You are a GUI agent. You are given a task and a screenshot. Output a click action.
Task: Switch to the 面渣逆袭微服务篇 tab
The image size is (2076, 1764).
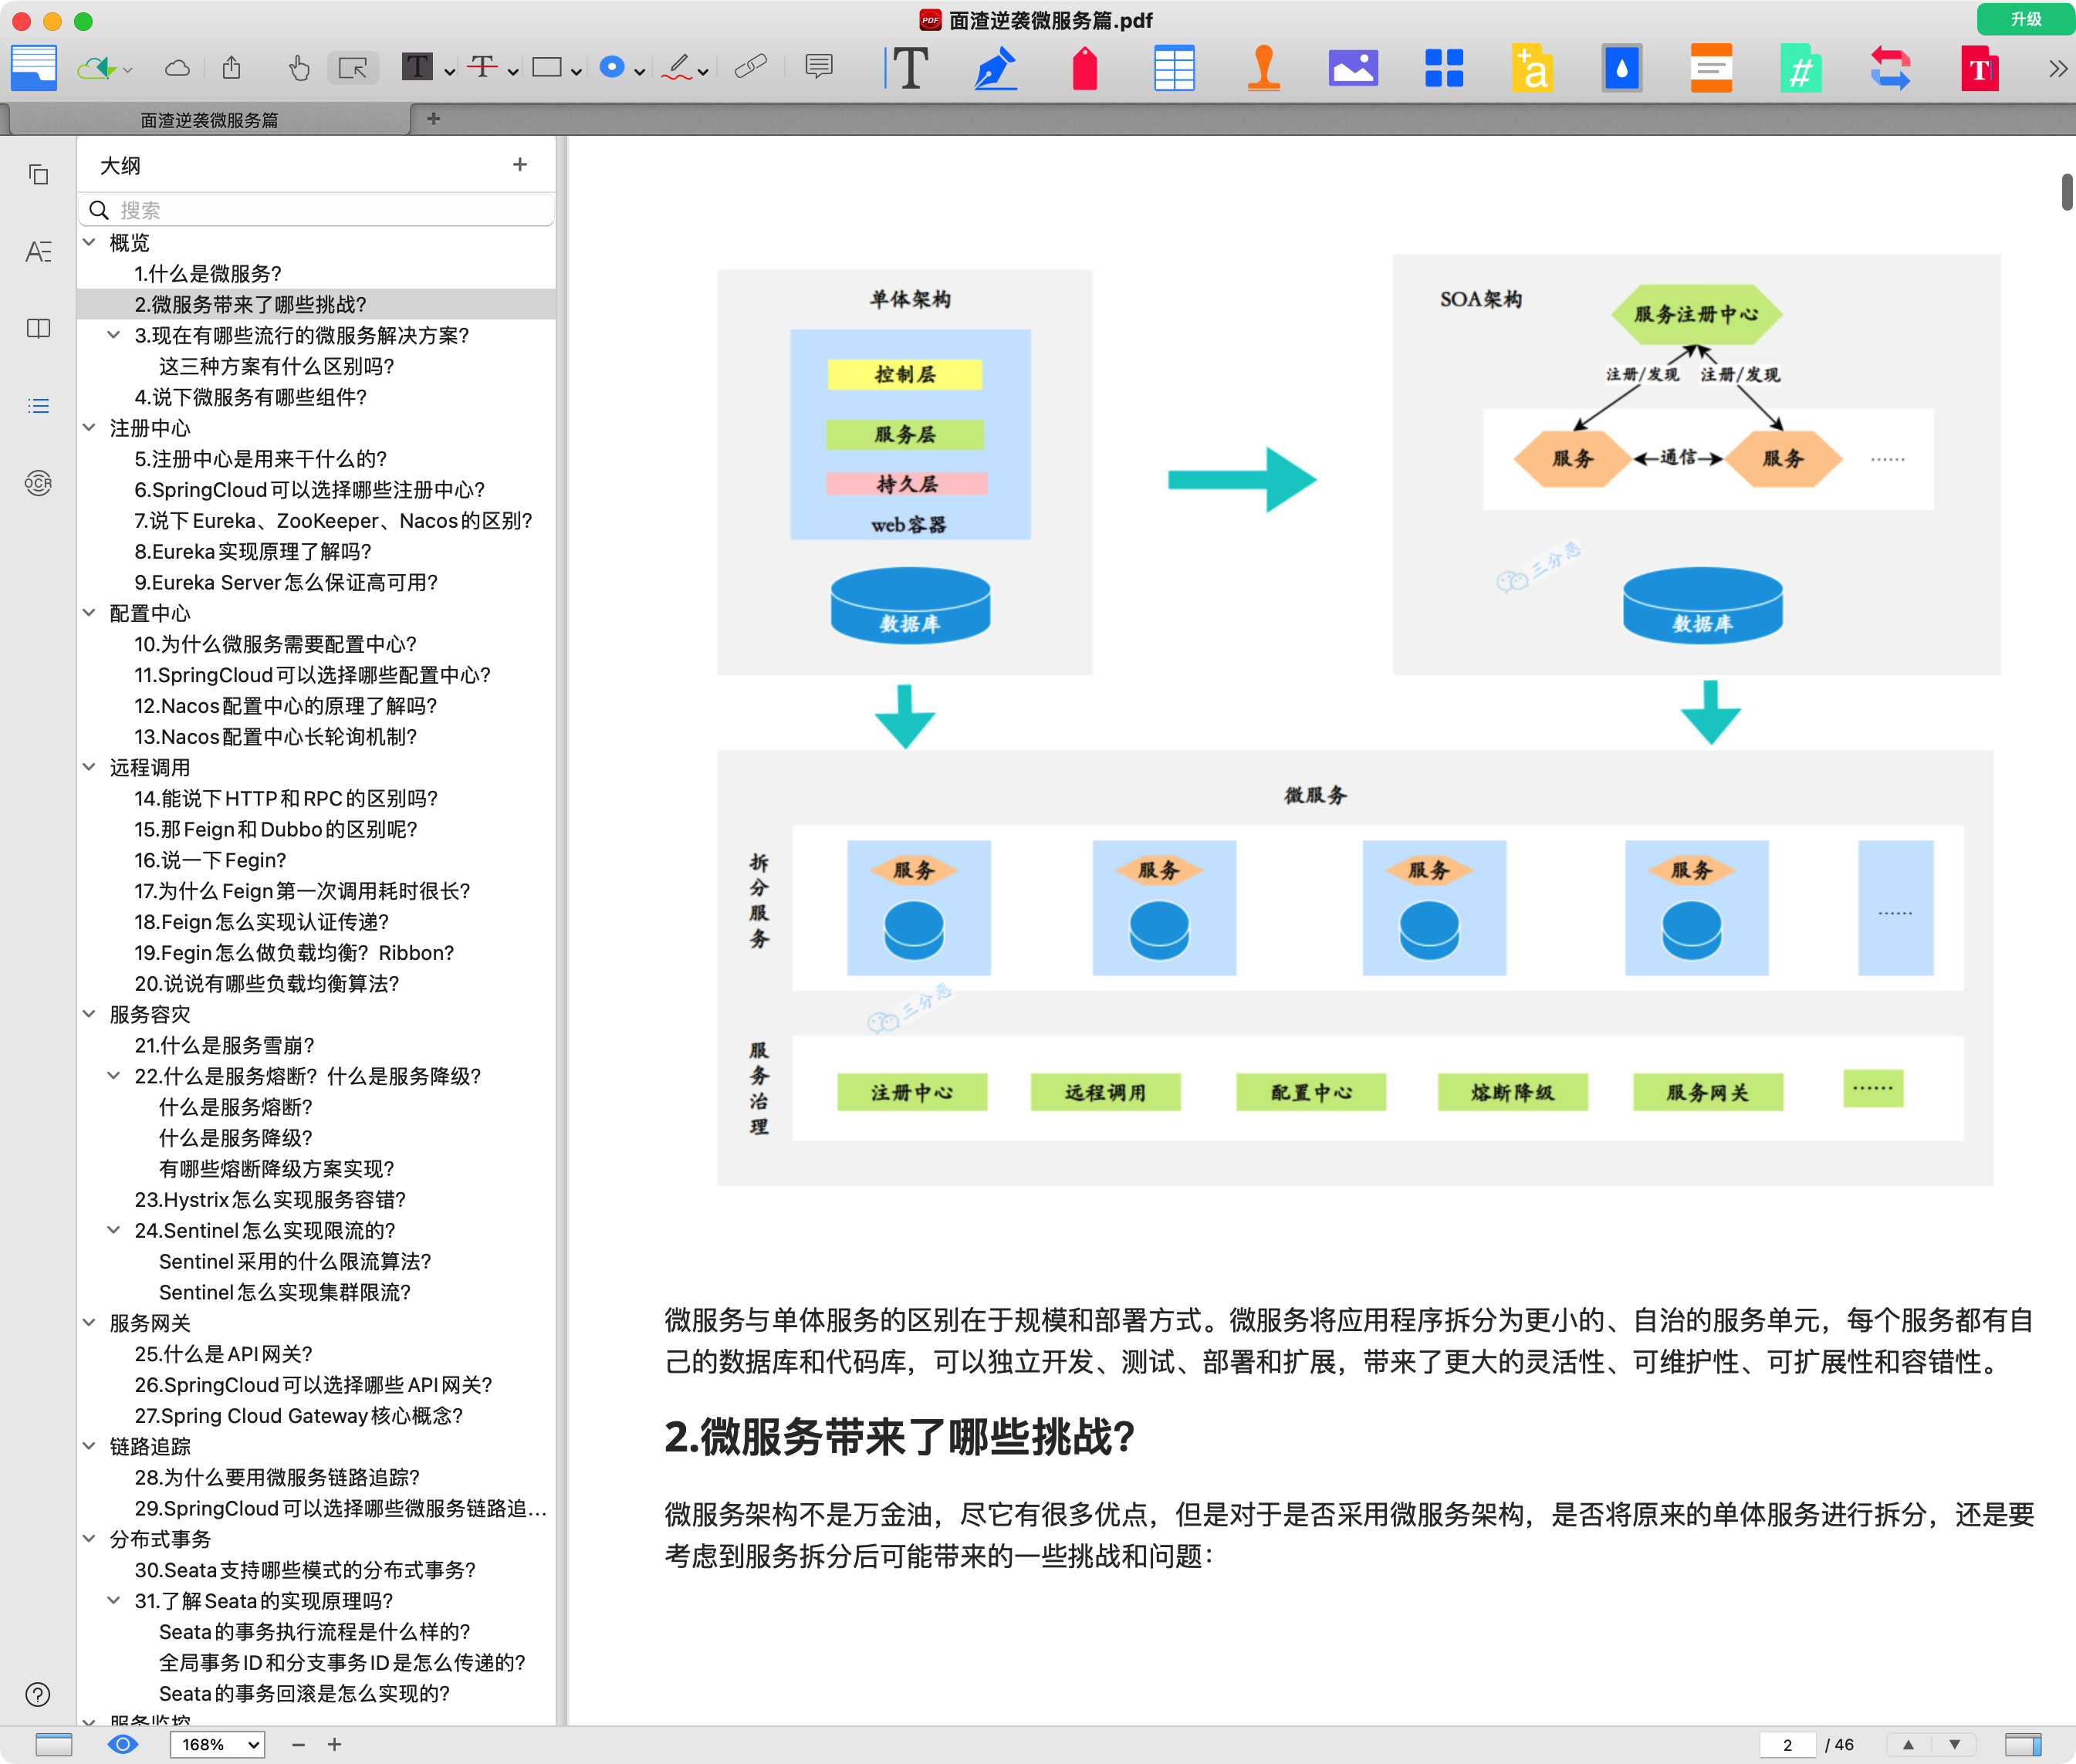(x=209, y=119)
